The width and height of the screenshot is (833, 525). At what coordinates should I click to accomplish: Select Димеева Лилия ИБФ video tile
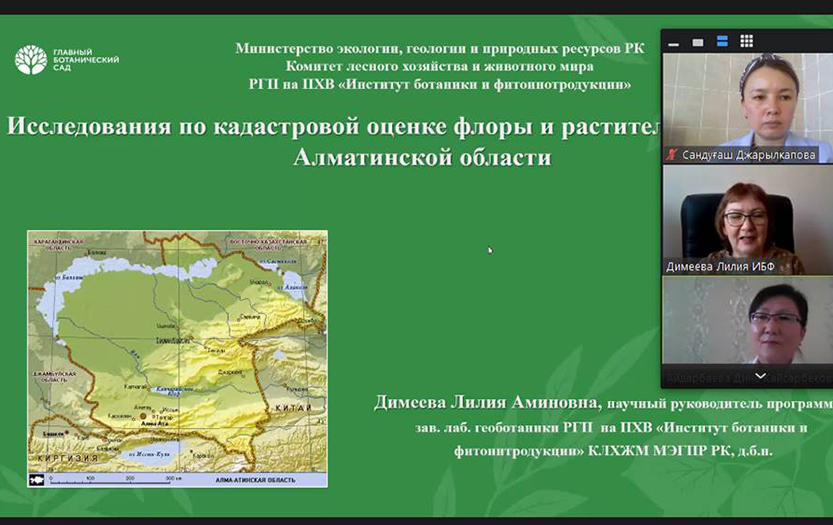pyautogui.click(x=746, y=213)
